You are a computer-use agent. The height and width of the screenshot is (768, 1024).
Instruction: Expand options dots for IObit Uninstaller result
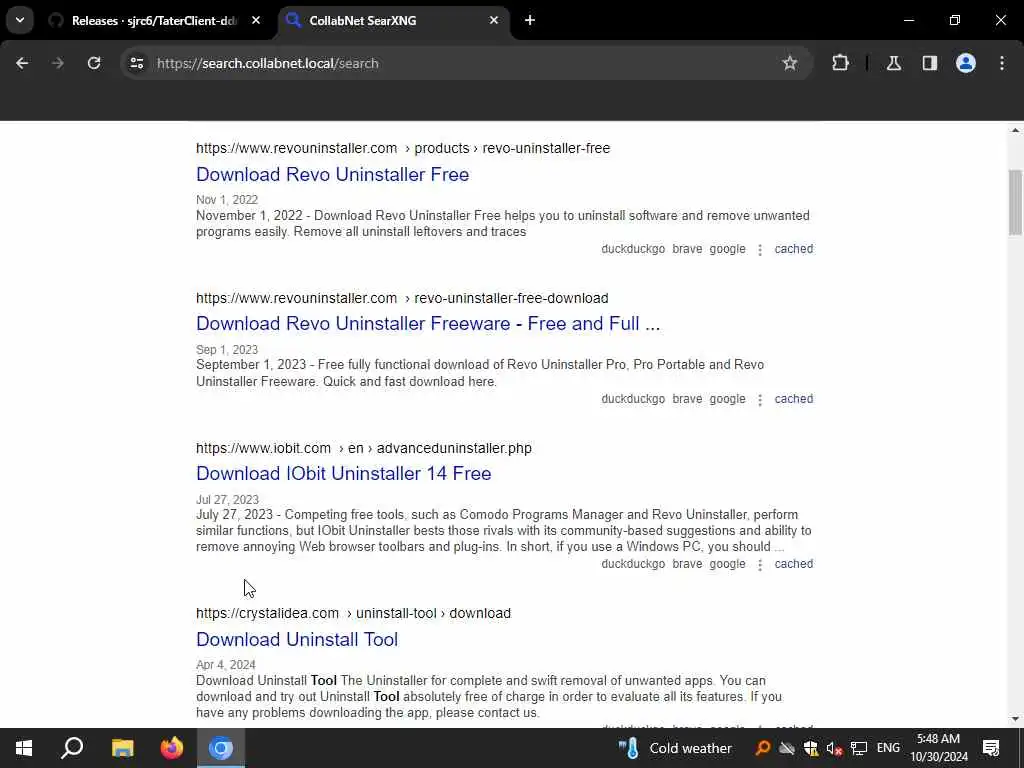click(760, 565)
